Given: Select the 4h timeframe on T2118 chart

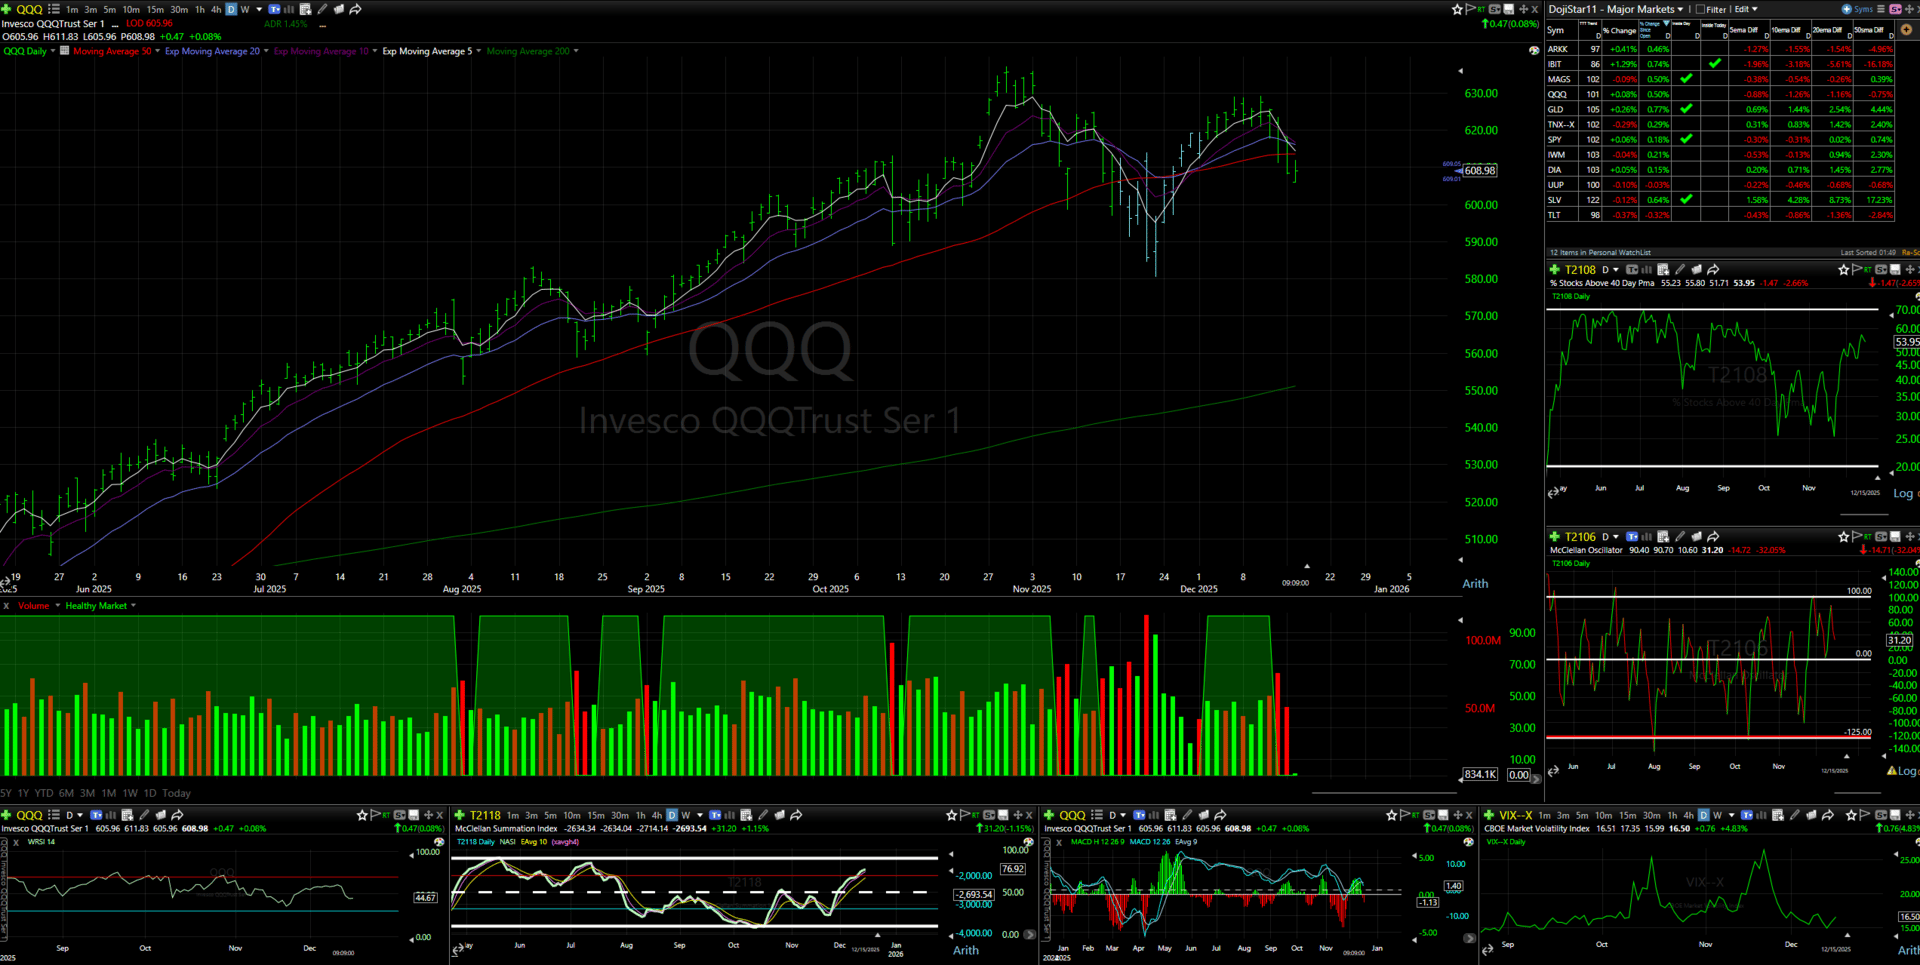Looking at the screenshot, I should click(x=657, y=815).
